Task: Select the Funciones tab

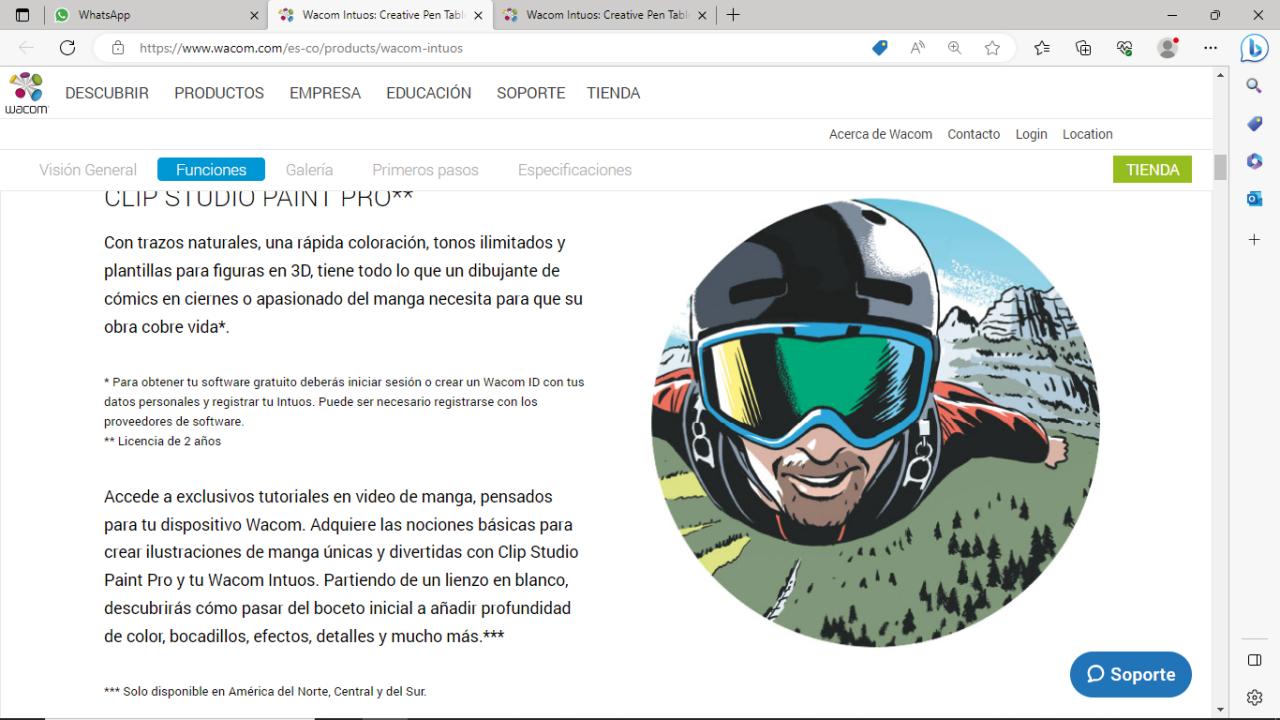Action: pyautogui.click(x=211, y=170)
